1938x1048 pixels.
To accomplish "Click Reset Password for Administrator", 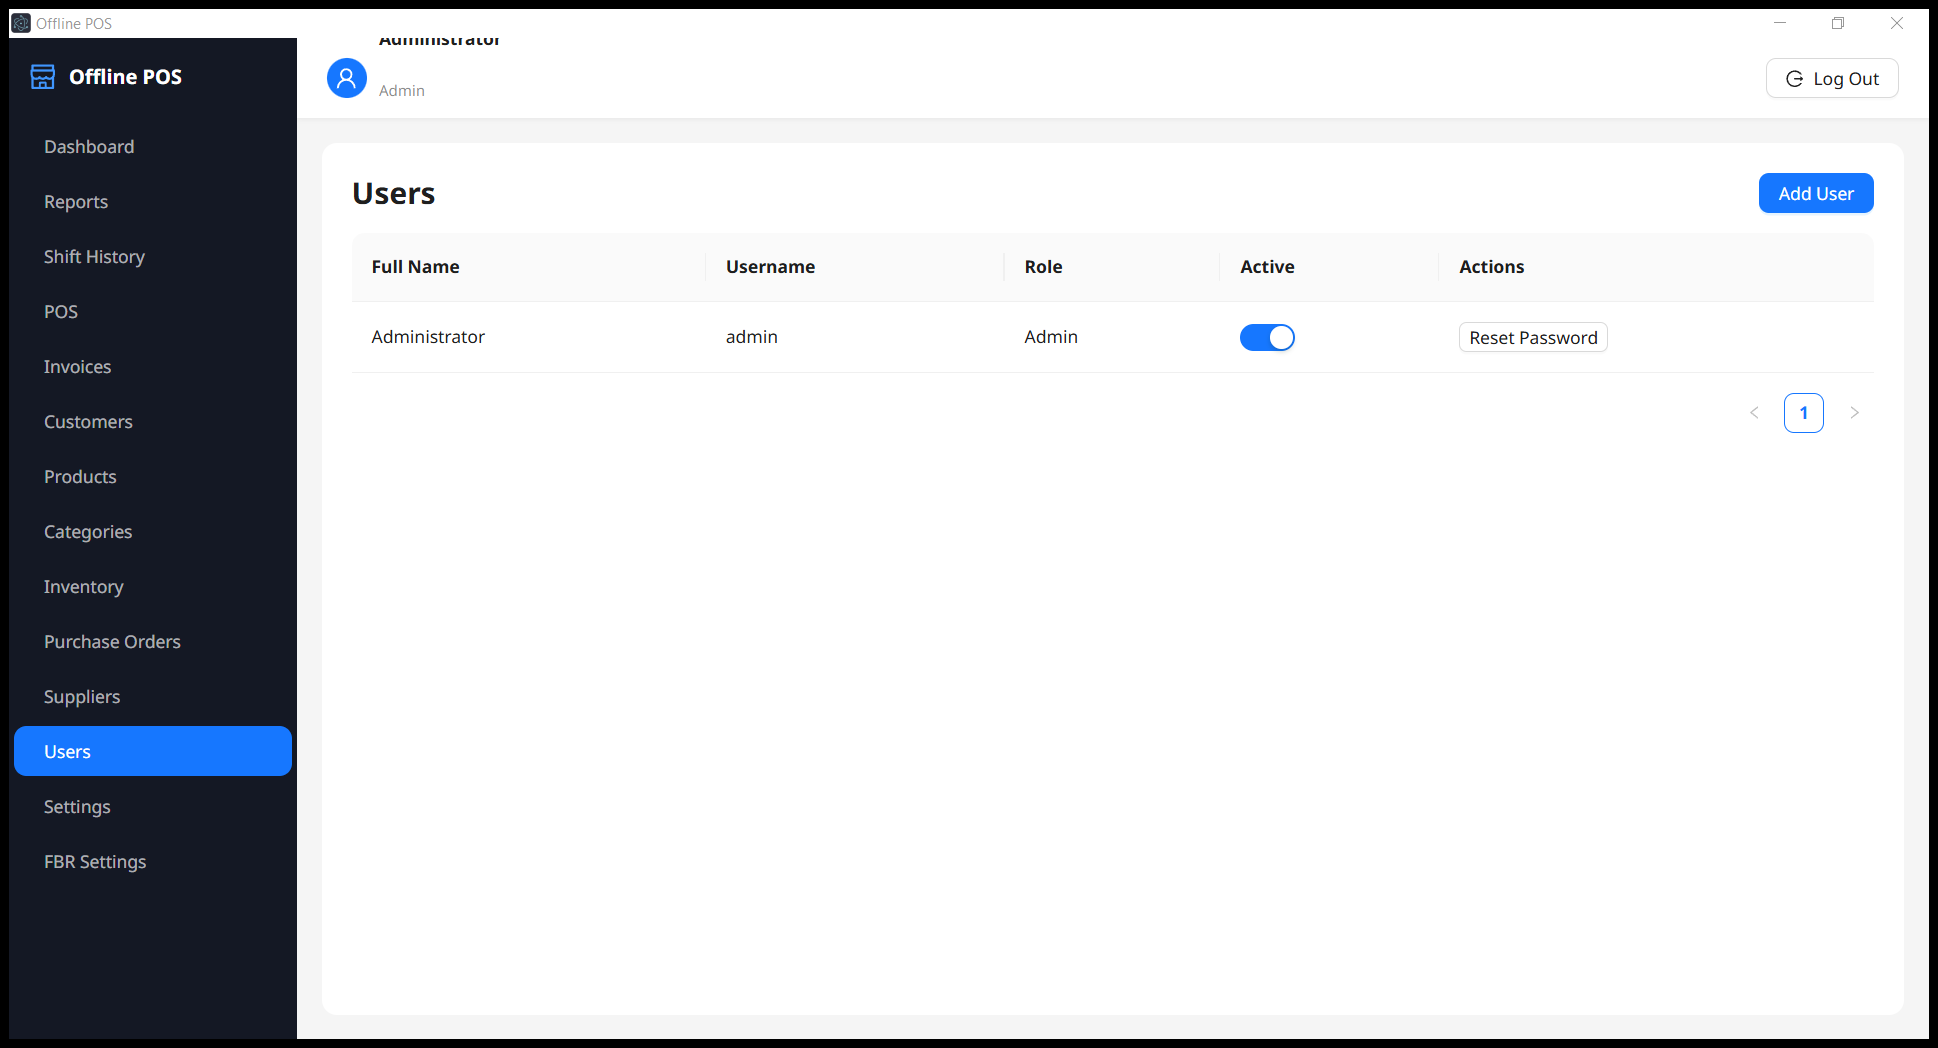I will click(1533, 338).
